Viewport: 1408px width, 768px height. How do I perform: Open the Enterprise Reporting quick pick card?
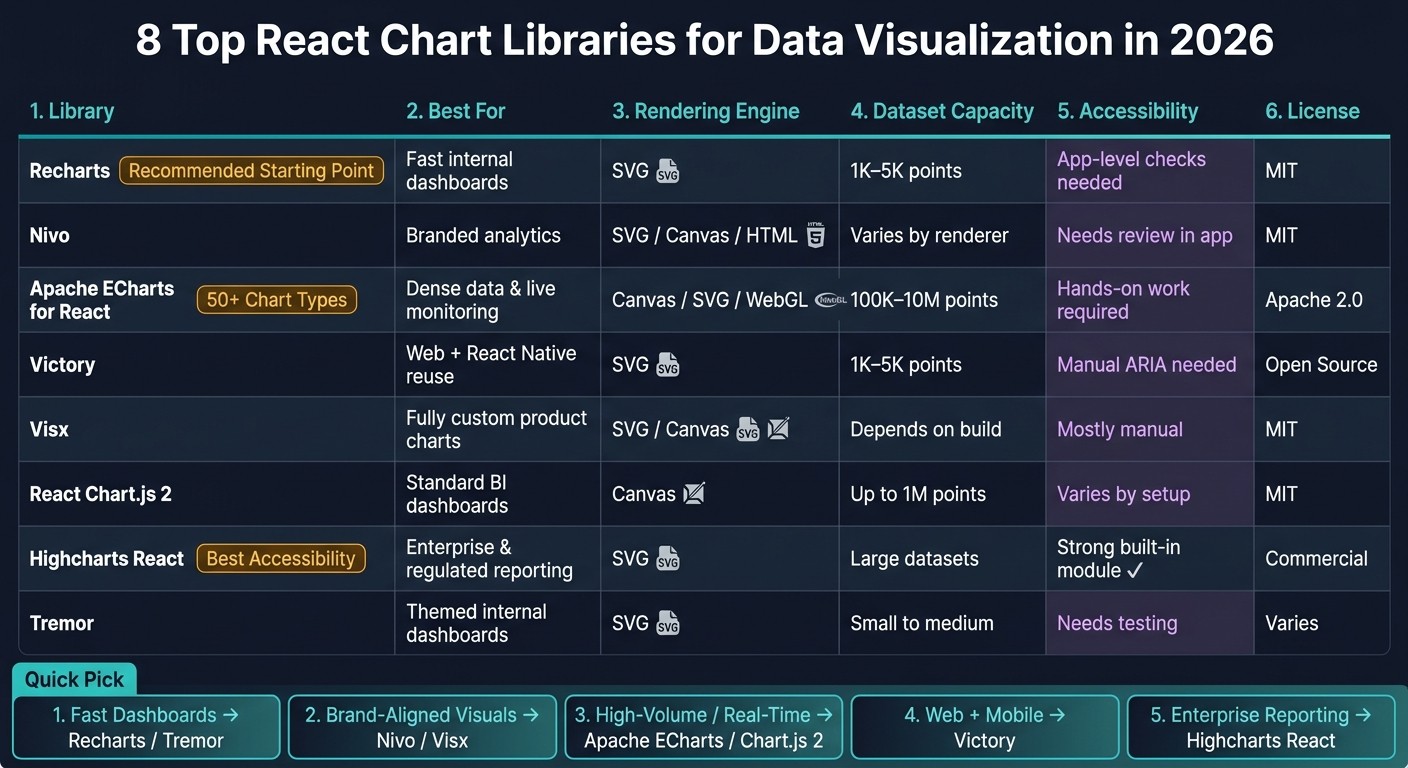point(1261,727)
